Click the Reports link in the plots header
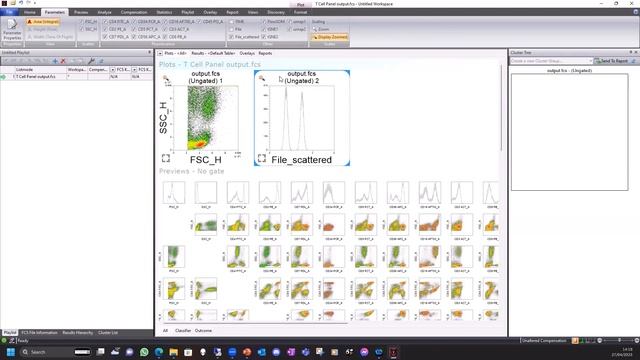 click(x=265, y=53)
